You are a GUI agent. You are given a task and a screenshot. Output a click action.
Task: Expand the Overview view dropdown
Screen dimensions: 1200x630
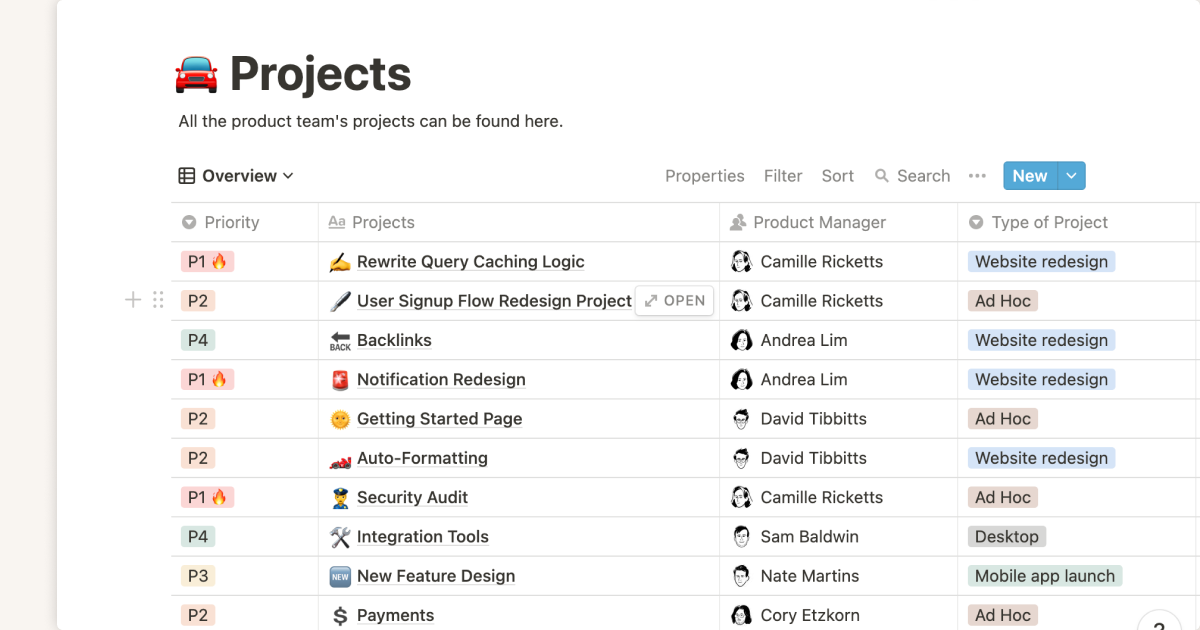pyautogui.click(x=288, y=176)
